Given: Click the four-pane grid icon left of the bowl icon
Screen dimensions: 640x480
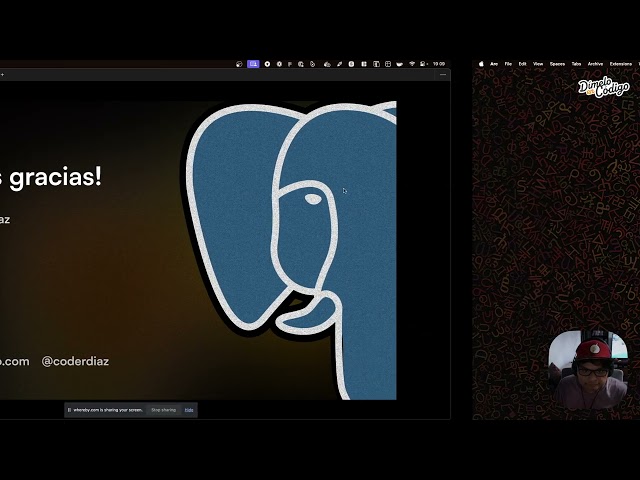Looking at the screenshot, I should point(388,64).
